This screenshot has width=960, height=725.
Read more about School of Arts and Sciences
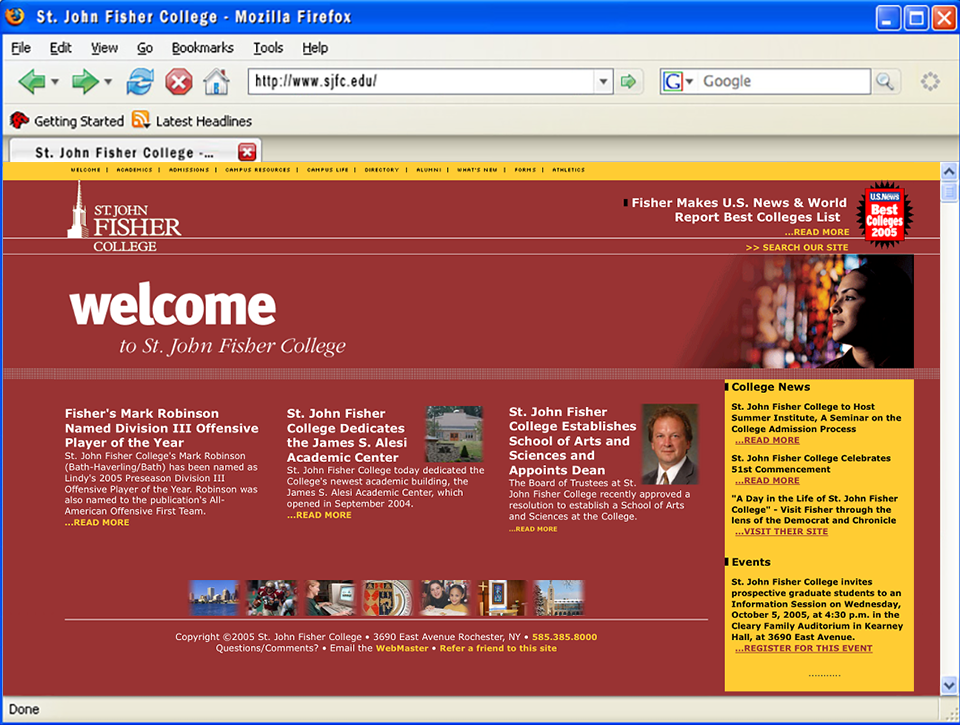533,529
